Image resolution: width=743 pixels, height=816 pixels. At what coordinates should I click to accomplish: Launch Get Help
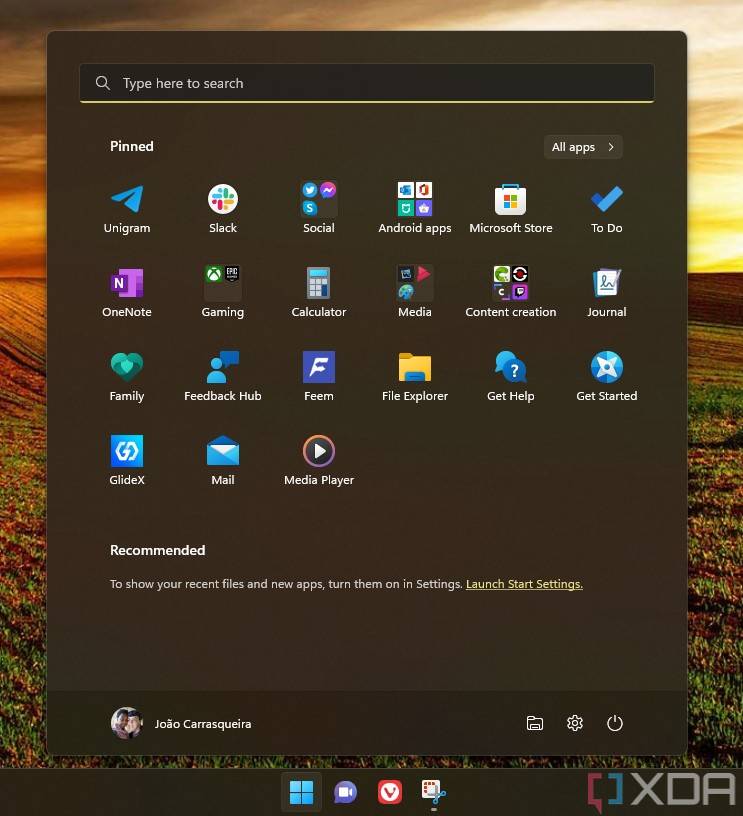click(x=510, y=377)
